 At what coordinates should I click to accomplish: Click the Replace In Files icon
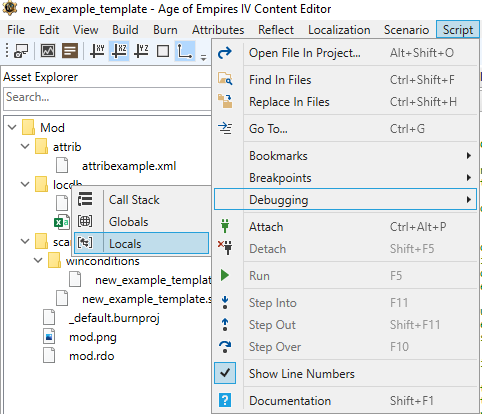225,101
